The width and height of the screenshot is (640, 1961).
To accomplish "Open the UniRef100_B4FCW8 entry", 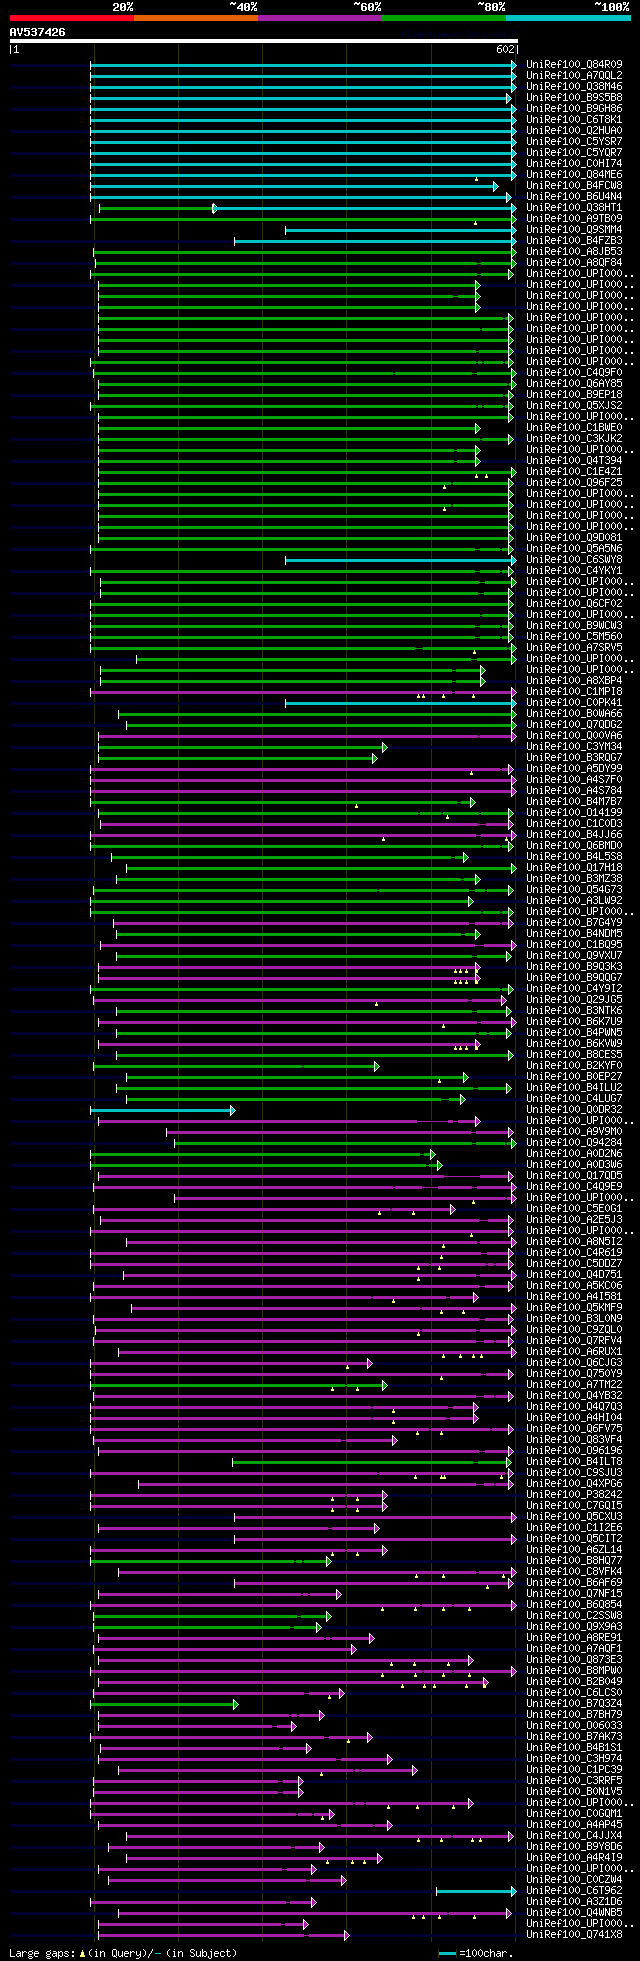I will coord(574,186).
